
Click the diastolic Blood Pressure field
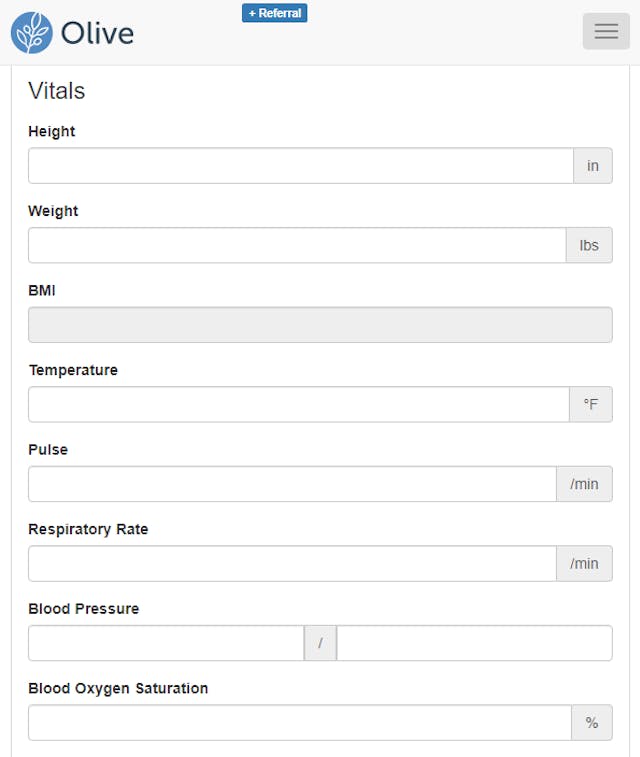475,643
